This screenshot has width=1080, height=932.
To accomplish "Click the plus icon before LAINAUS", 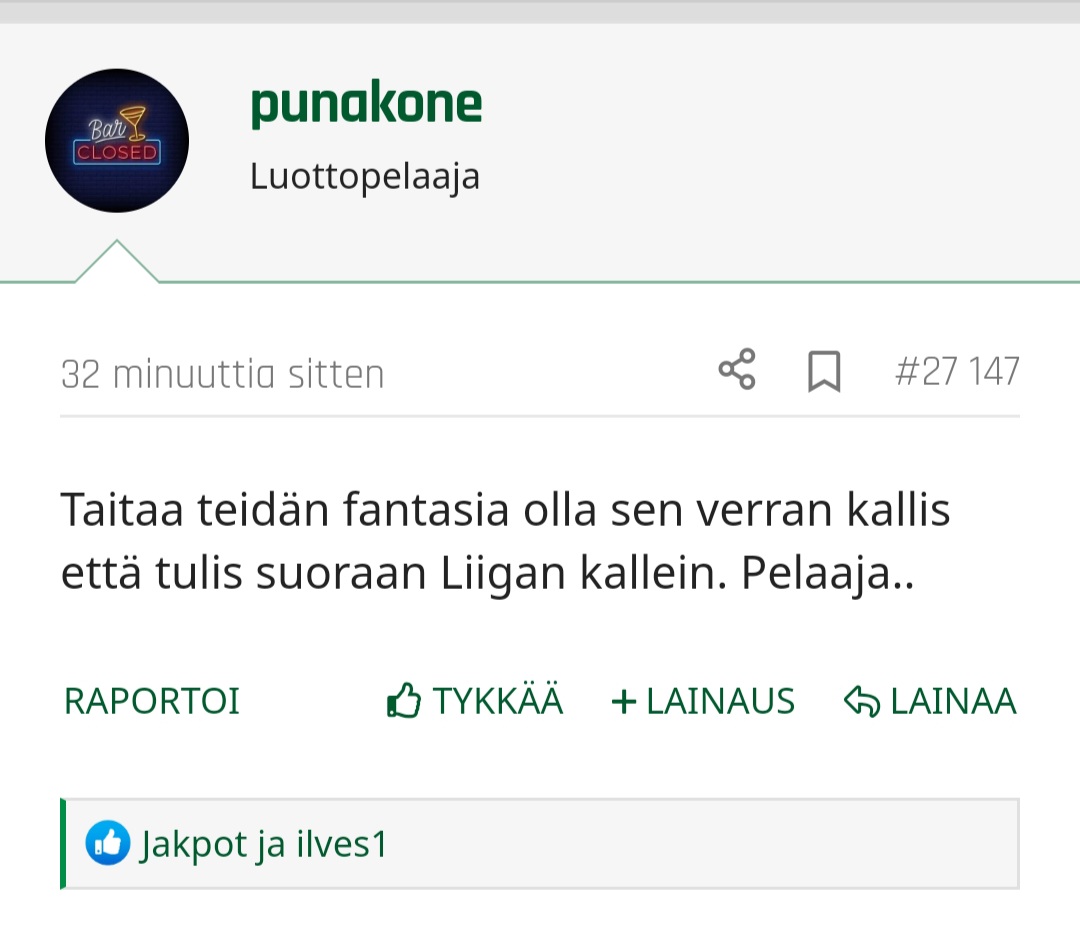I will point(623,702).
